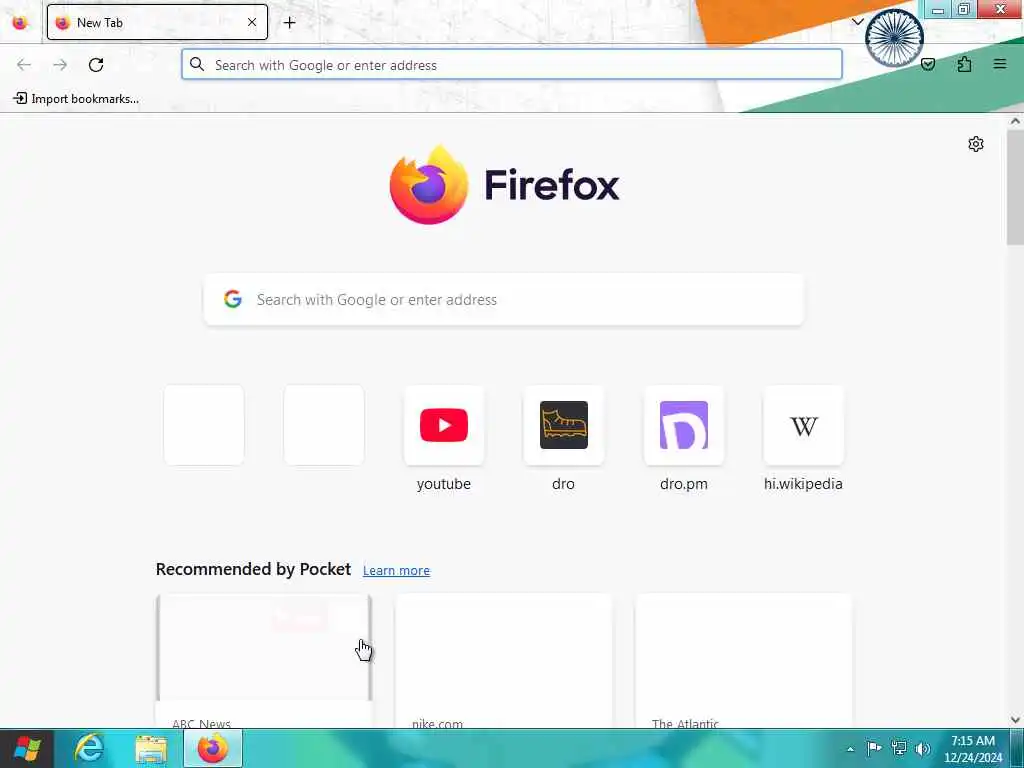Click the taskbar clock 7:15 AM
The height and width of the screenshot is (768, 1024).
tap(973, 748)
